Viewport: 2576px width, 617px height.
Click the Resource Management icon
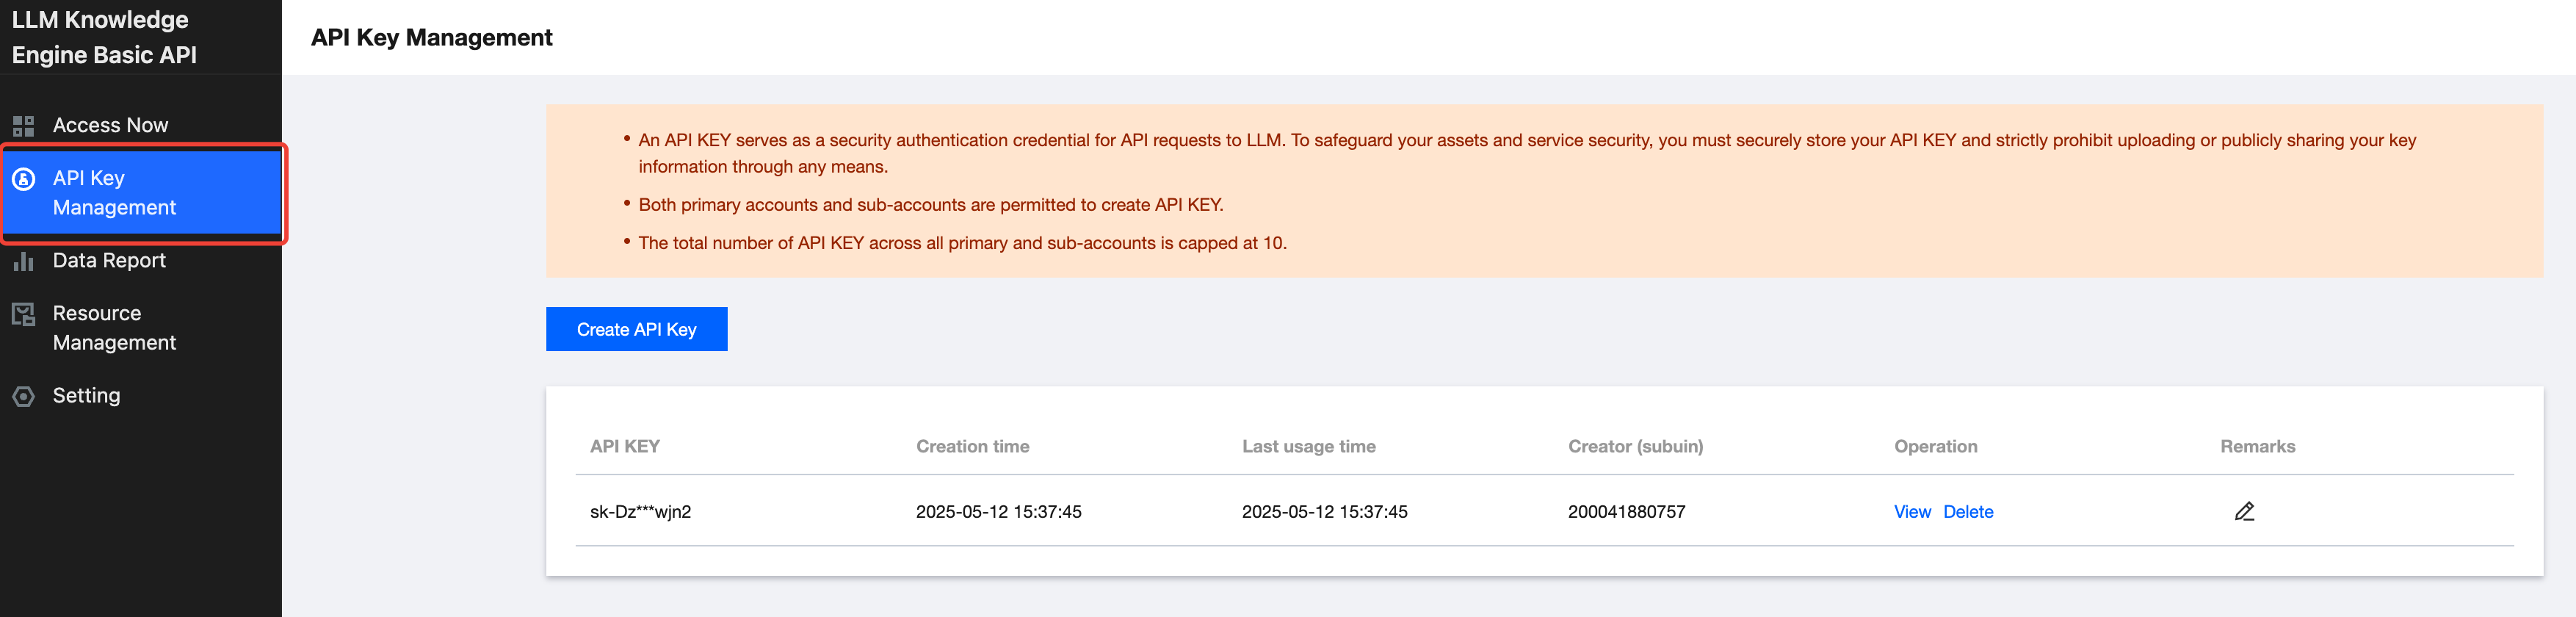(24, 314)
